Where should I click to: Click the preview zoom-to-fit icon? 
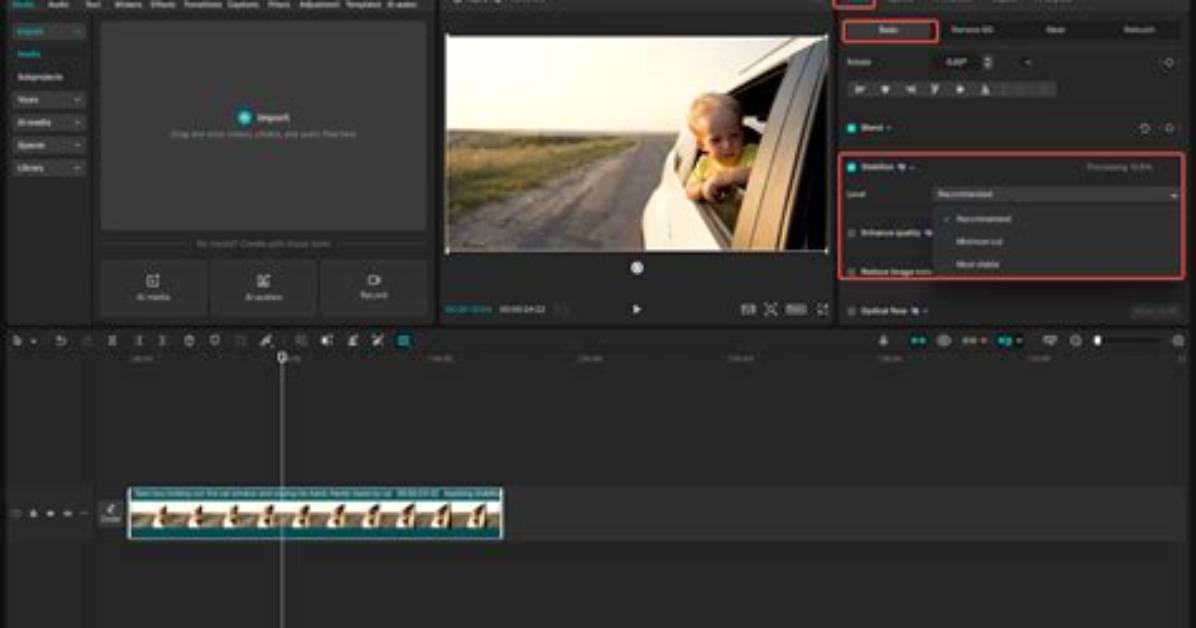[771, 309]
